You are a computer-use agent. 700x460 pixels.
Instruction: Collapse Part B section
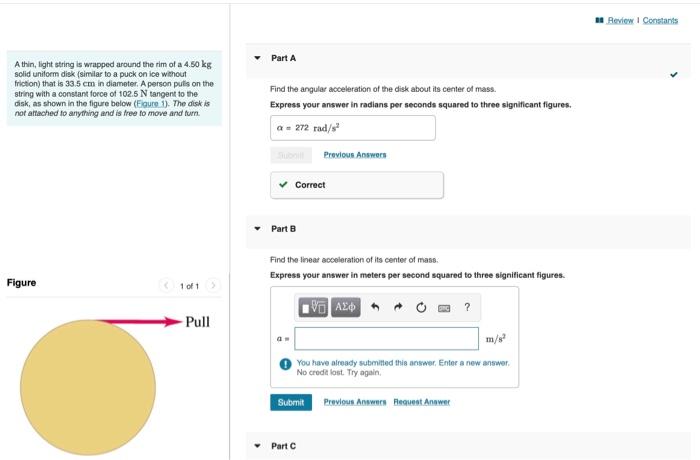[258, 229]
